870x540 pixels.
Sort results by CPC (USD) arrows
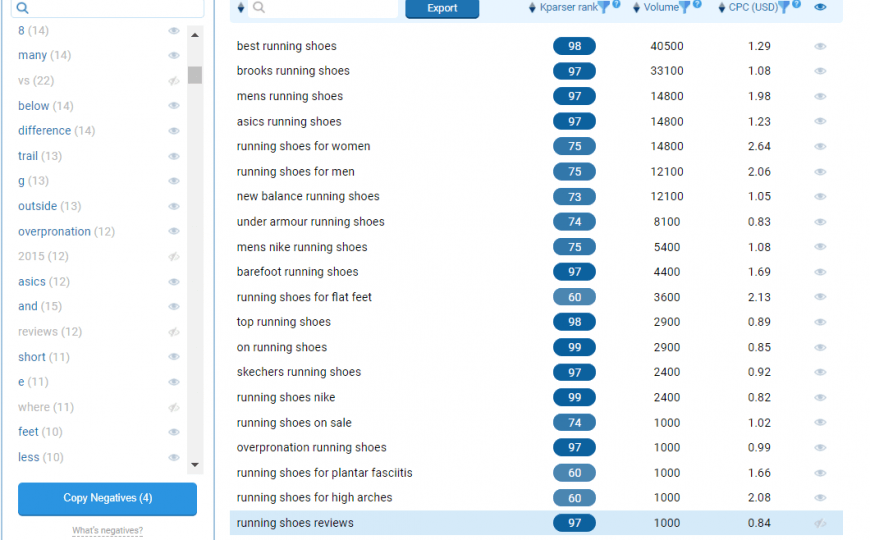[x=721, y=7]
